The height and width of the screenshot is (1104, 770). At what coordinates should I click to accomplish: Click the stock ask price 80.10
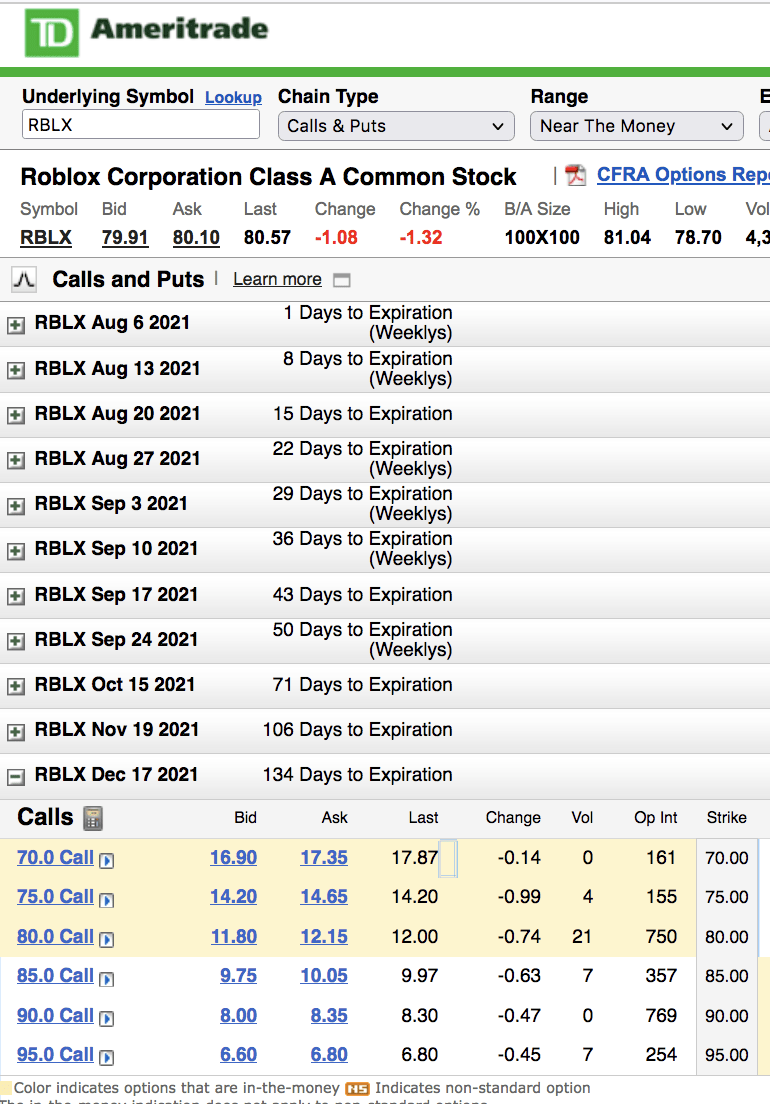click(x=196, y=238)
